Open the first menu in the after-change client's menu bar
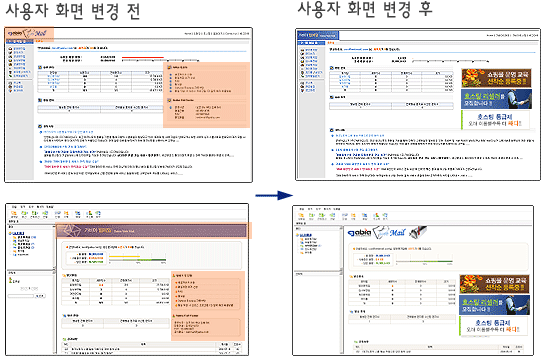Viewport: 544px width, 360px height. [301, 209]
